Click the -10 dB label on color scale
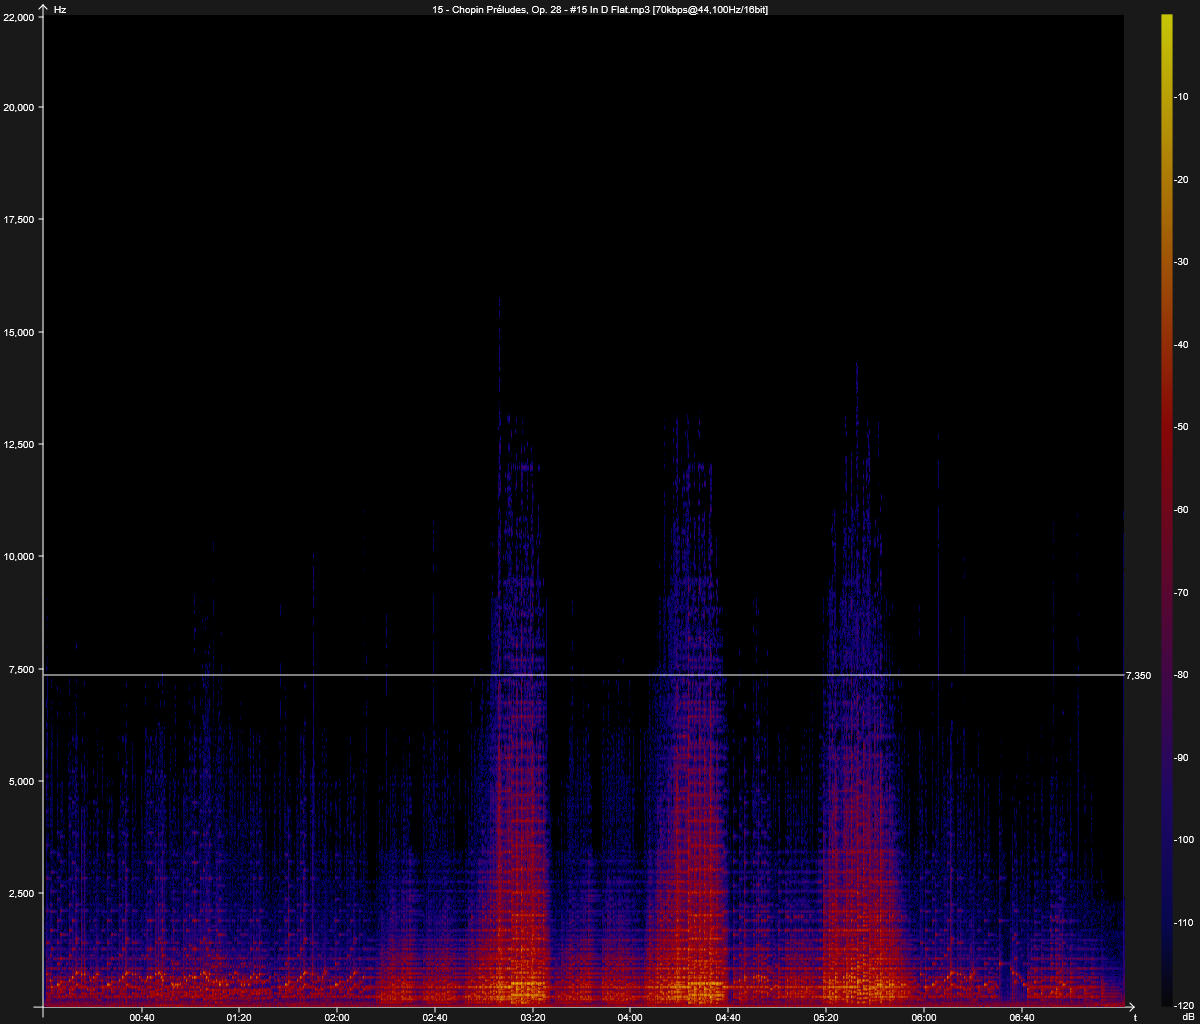The height and width of the screenshot is (1024, 1200). coord(1181,97)
